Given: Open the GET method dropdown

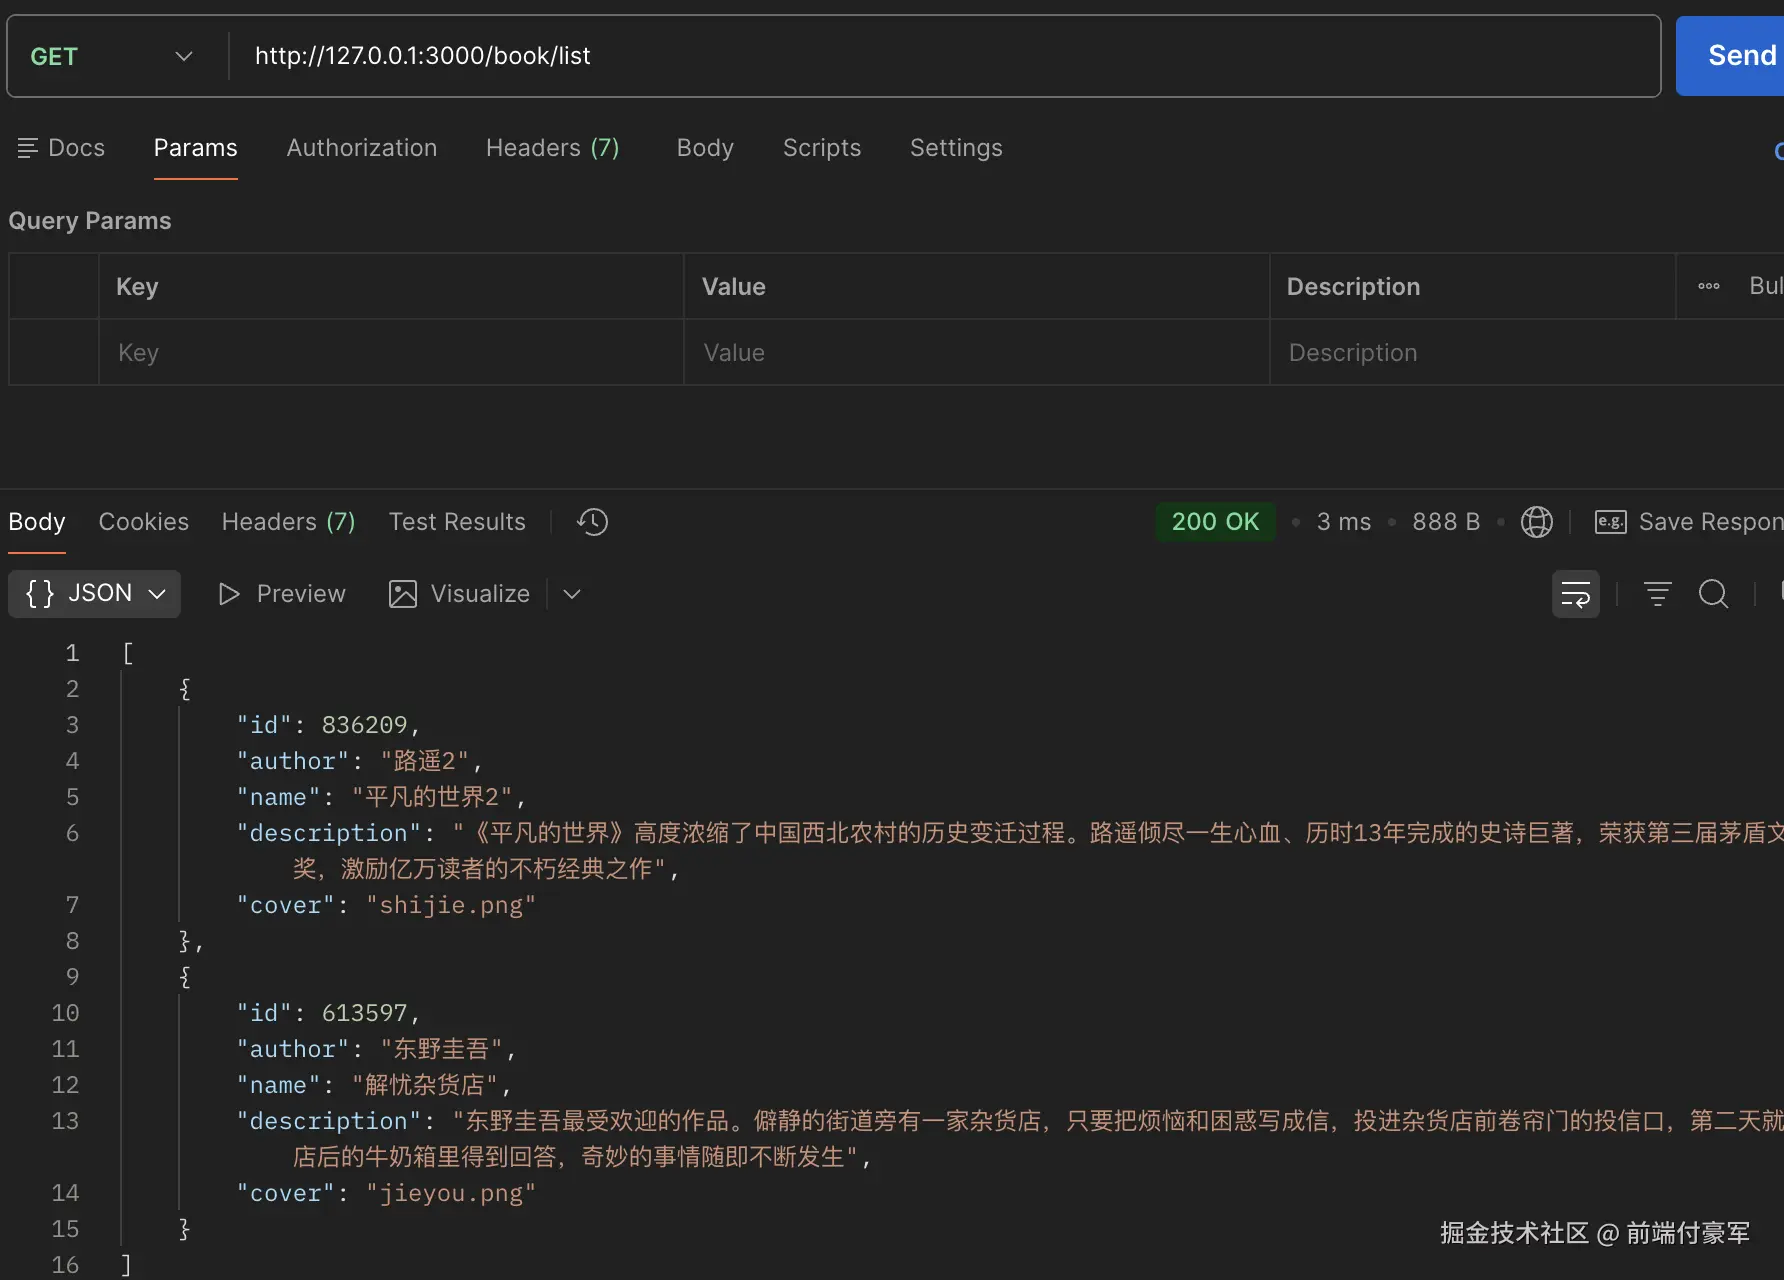Looking at the screenshot, I should click(x=112, y=56).
